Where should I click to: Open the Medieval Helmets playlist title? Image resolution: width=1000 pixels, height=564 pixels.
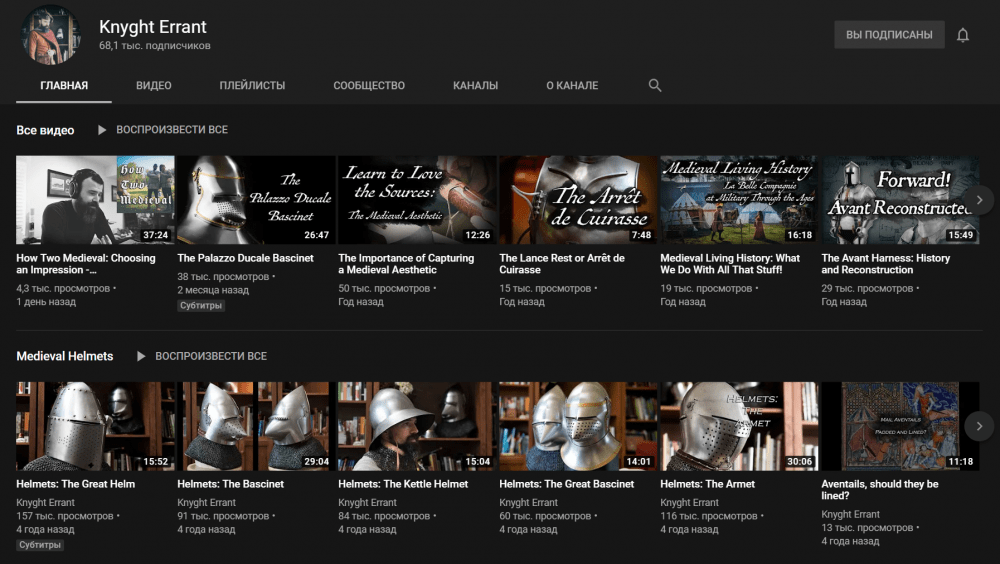(x=65, y=356)
